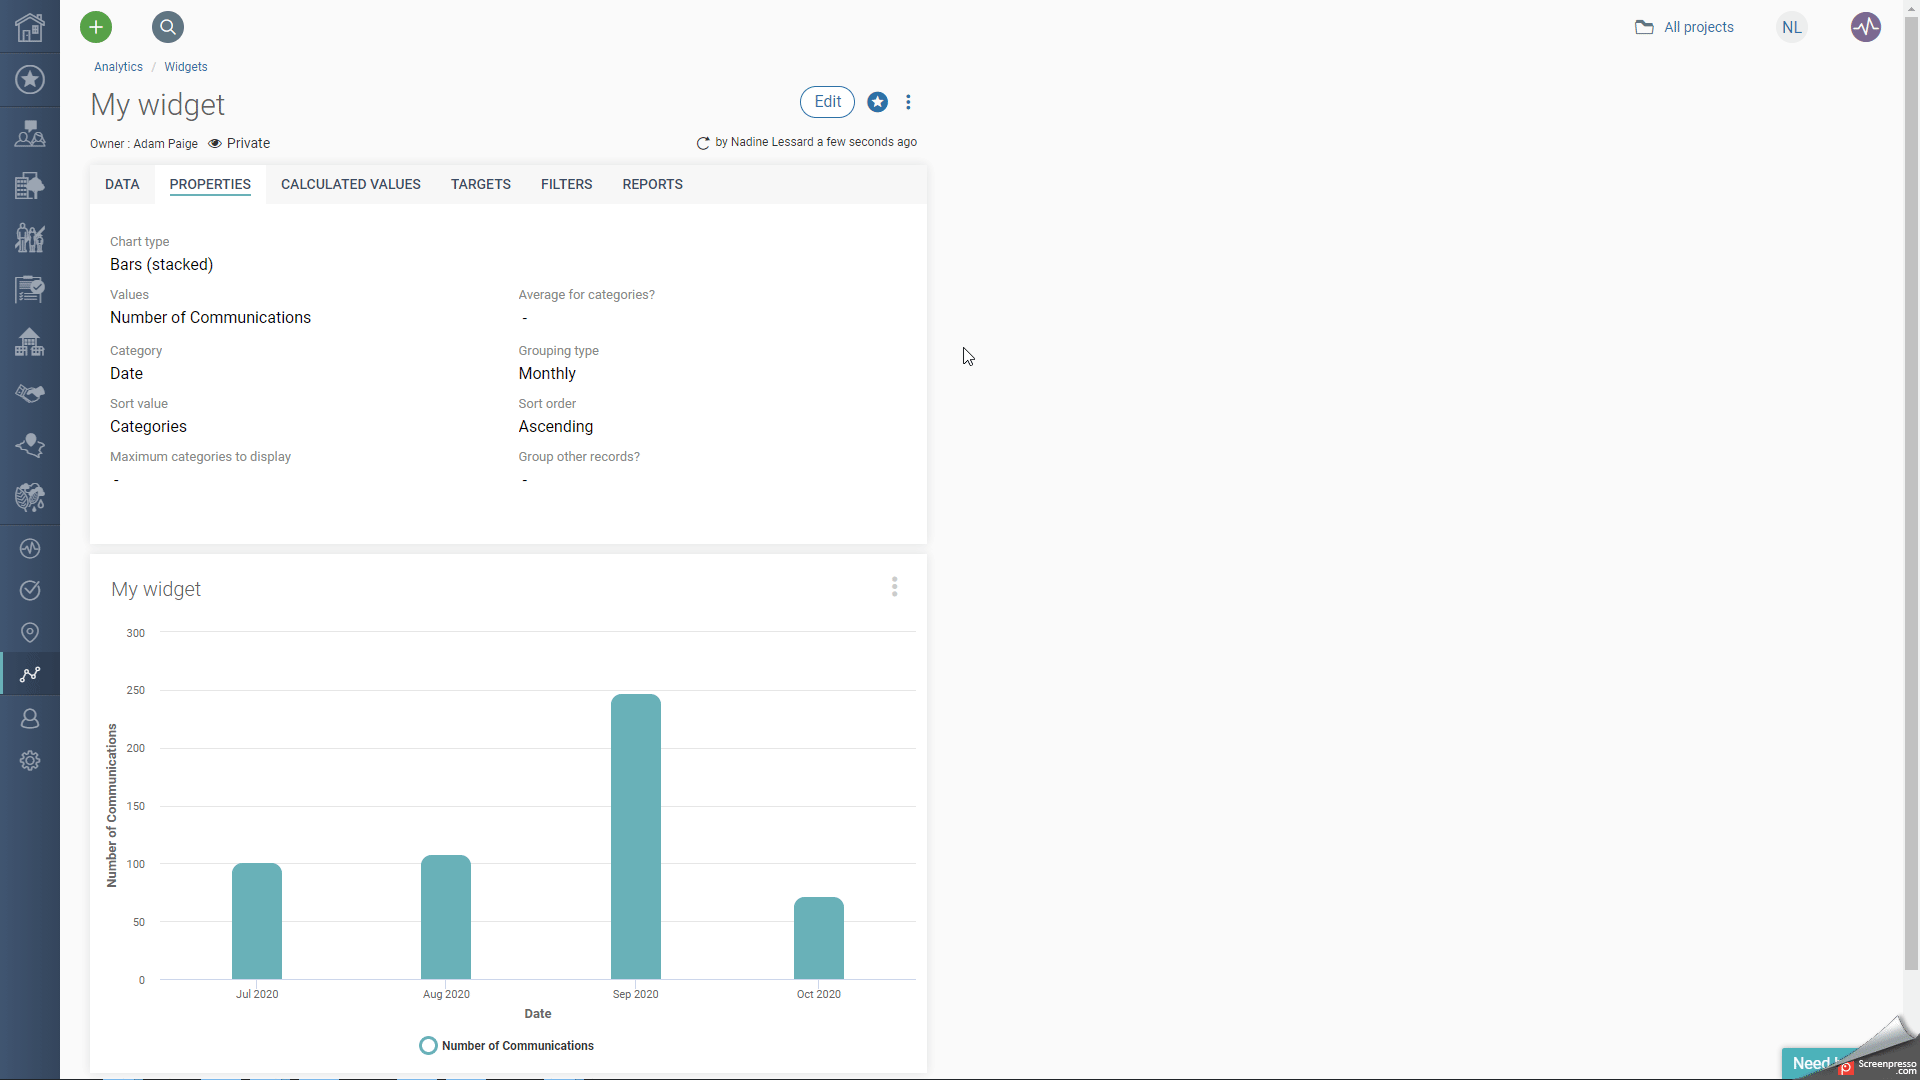Open the three-dot menu beside the star
1920x1080 pixels.
pyautogui.click(x=908, y=101)
